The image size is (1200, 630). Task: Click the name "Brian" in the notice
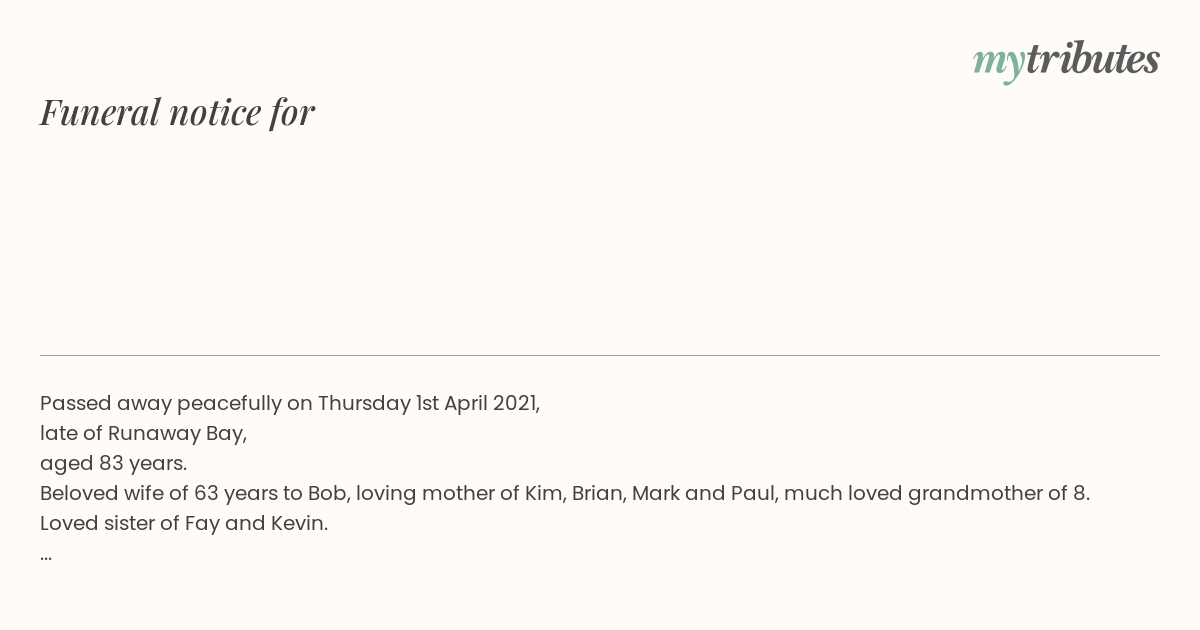click(598, 493)
